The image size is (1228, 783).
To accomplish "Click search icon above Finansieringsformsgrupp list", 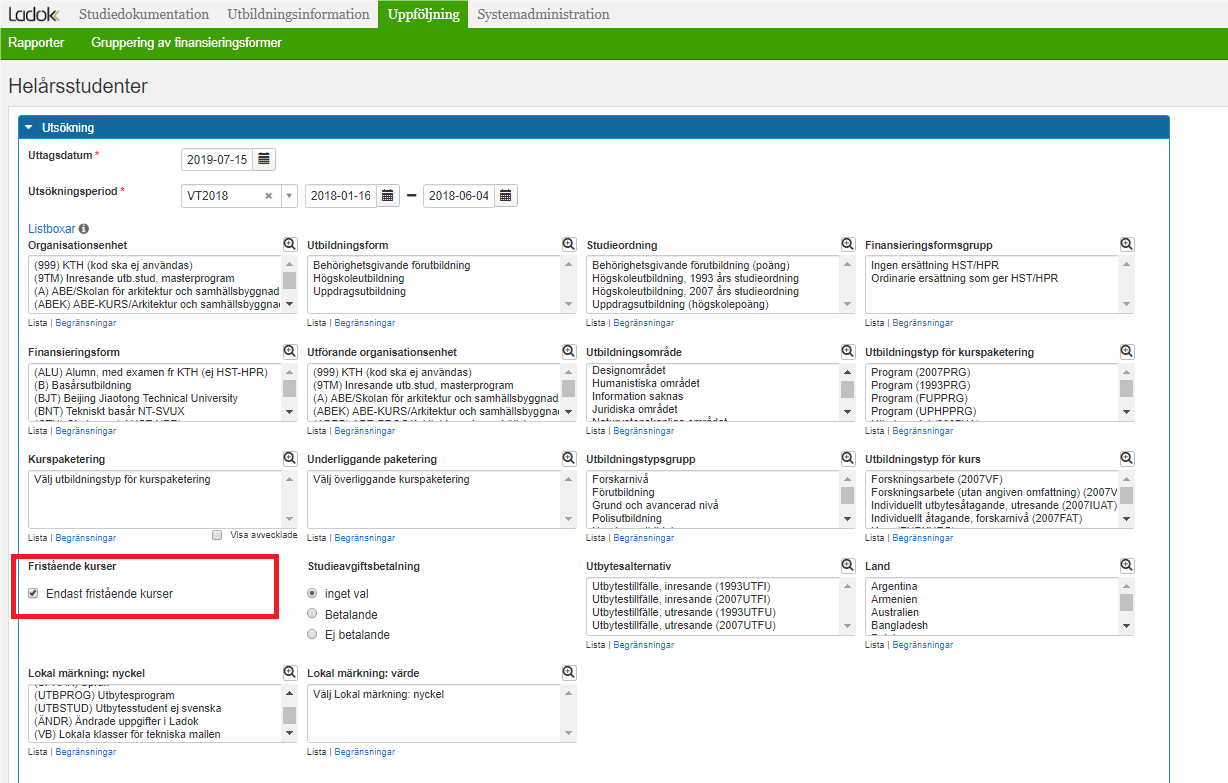I will pyautogui.click(x=1127, y=244).
